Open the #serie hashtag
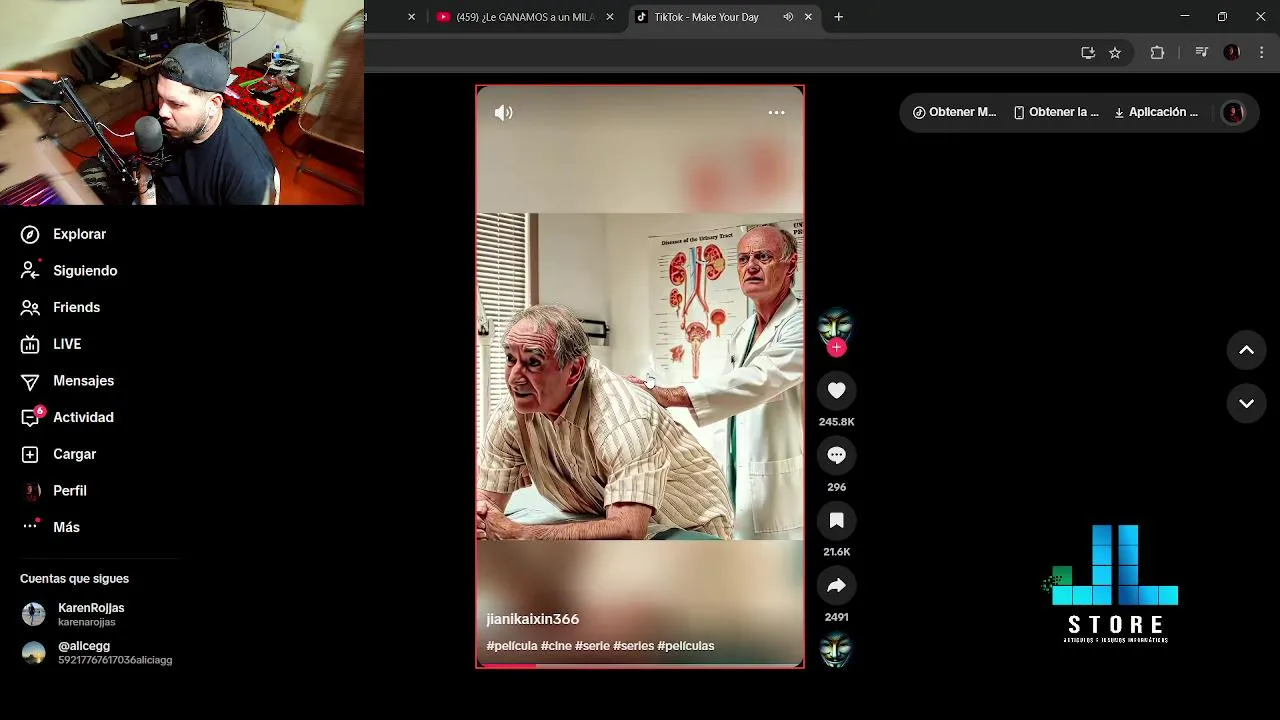 click(x=592, y=646)
